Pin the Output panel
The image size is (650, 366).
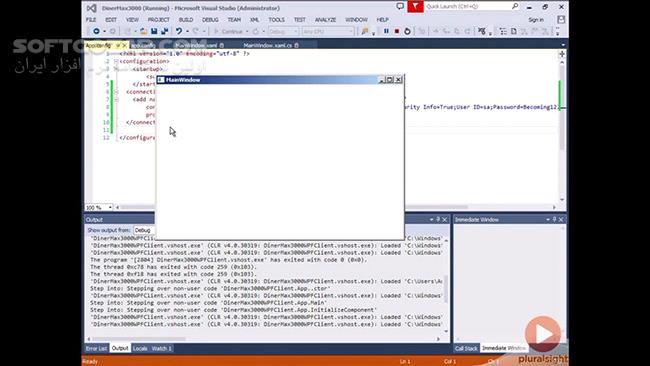click(x=438, y=219)
